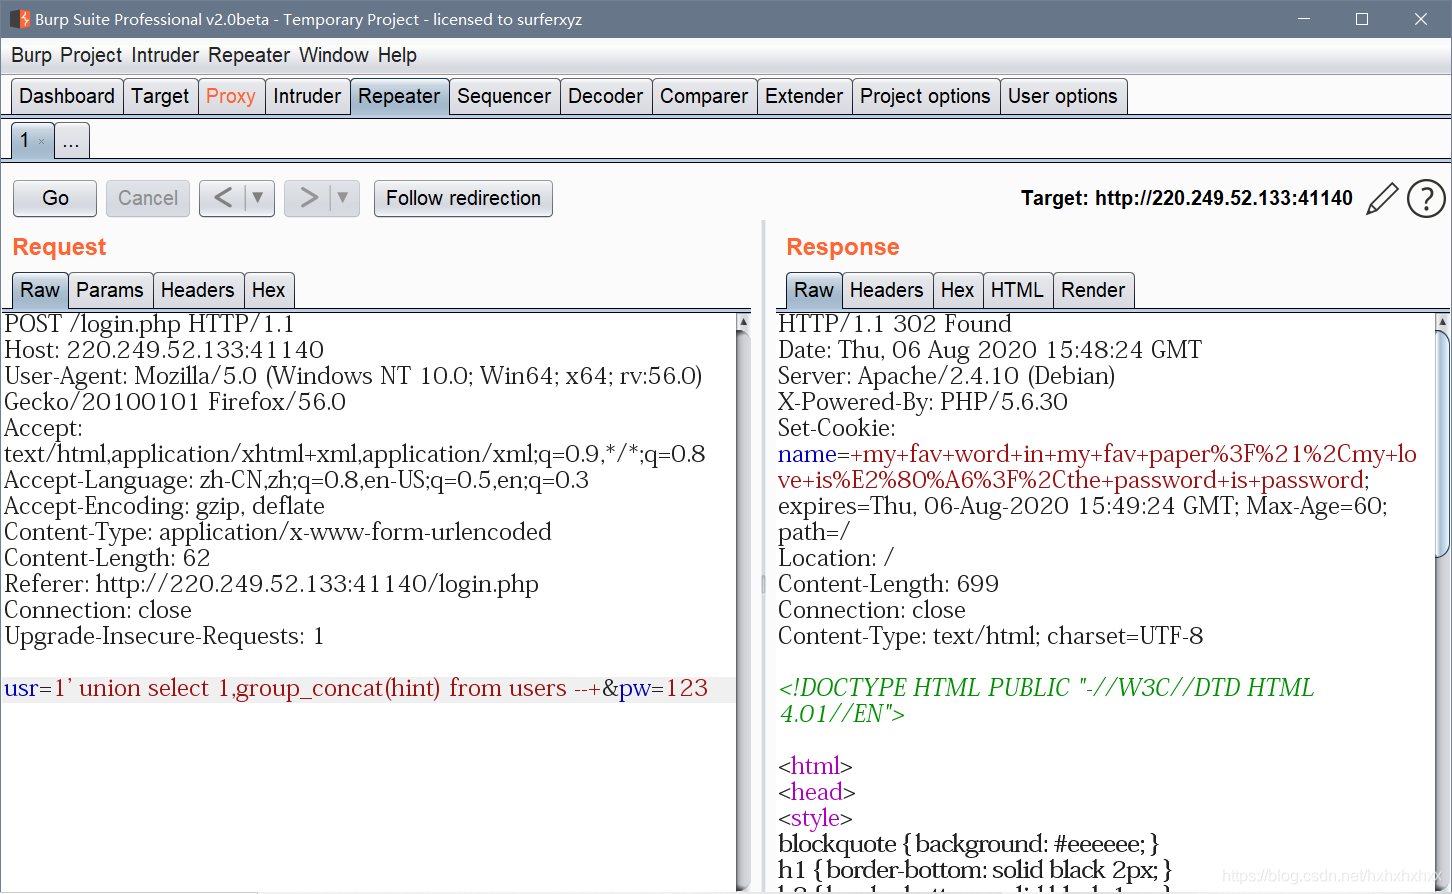Click the response pane vertical scrollbar thumb
The image size is (1452, 894).
pyautogui.click(x=1443, y=443)
